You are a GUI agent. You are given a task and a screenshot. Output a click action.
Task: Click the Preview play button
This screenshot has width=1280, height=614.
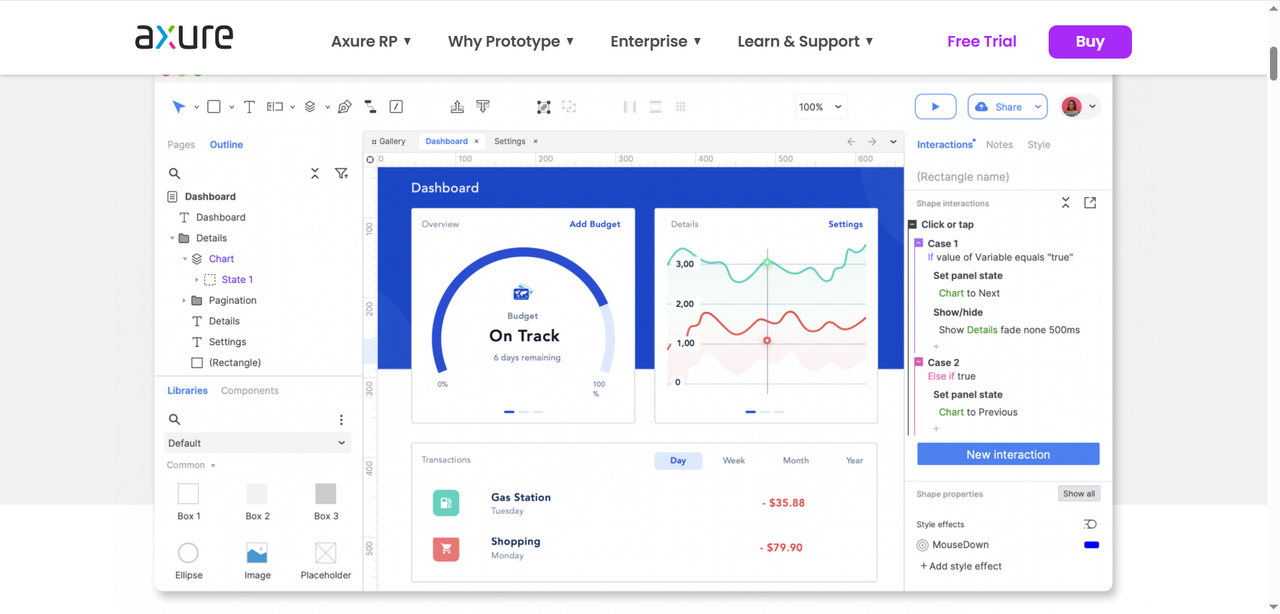tap(936, 107)
